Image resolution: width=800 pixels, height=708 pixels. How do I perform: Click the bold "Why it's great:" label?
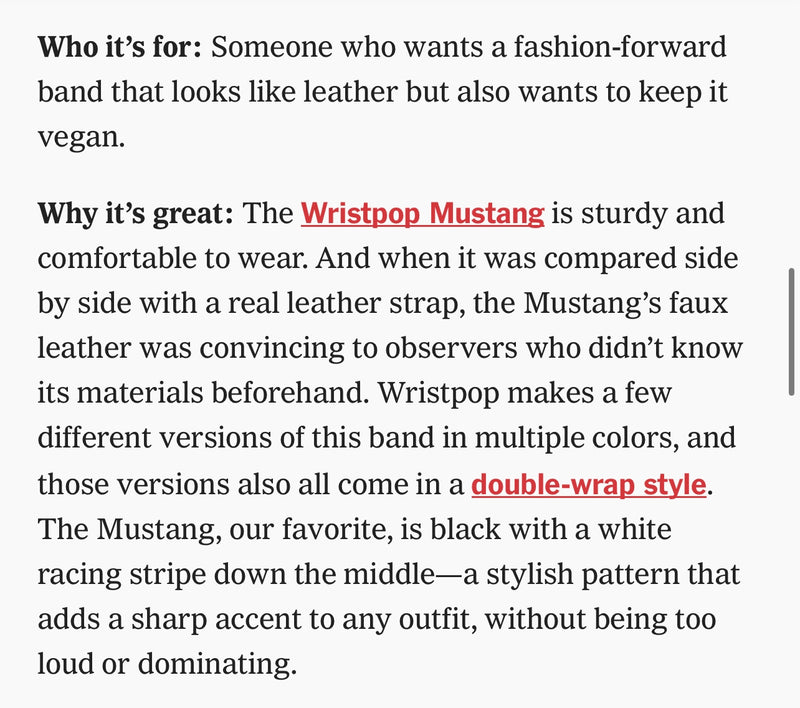tap(136, 213)
